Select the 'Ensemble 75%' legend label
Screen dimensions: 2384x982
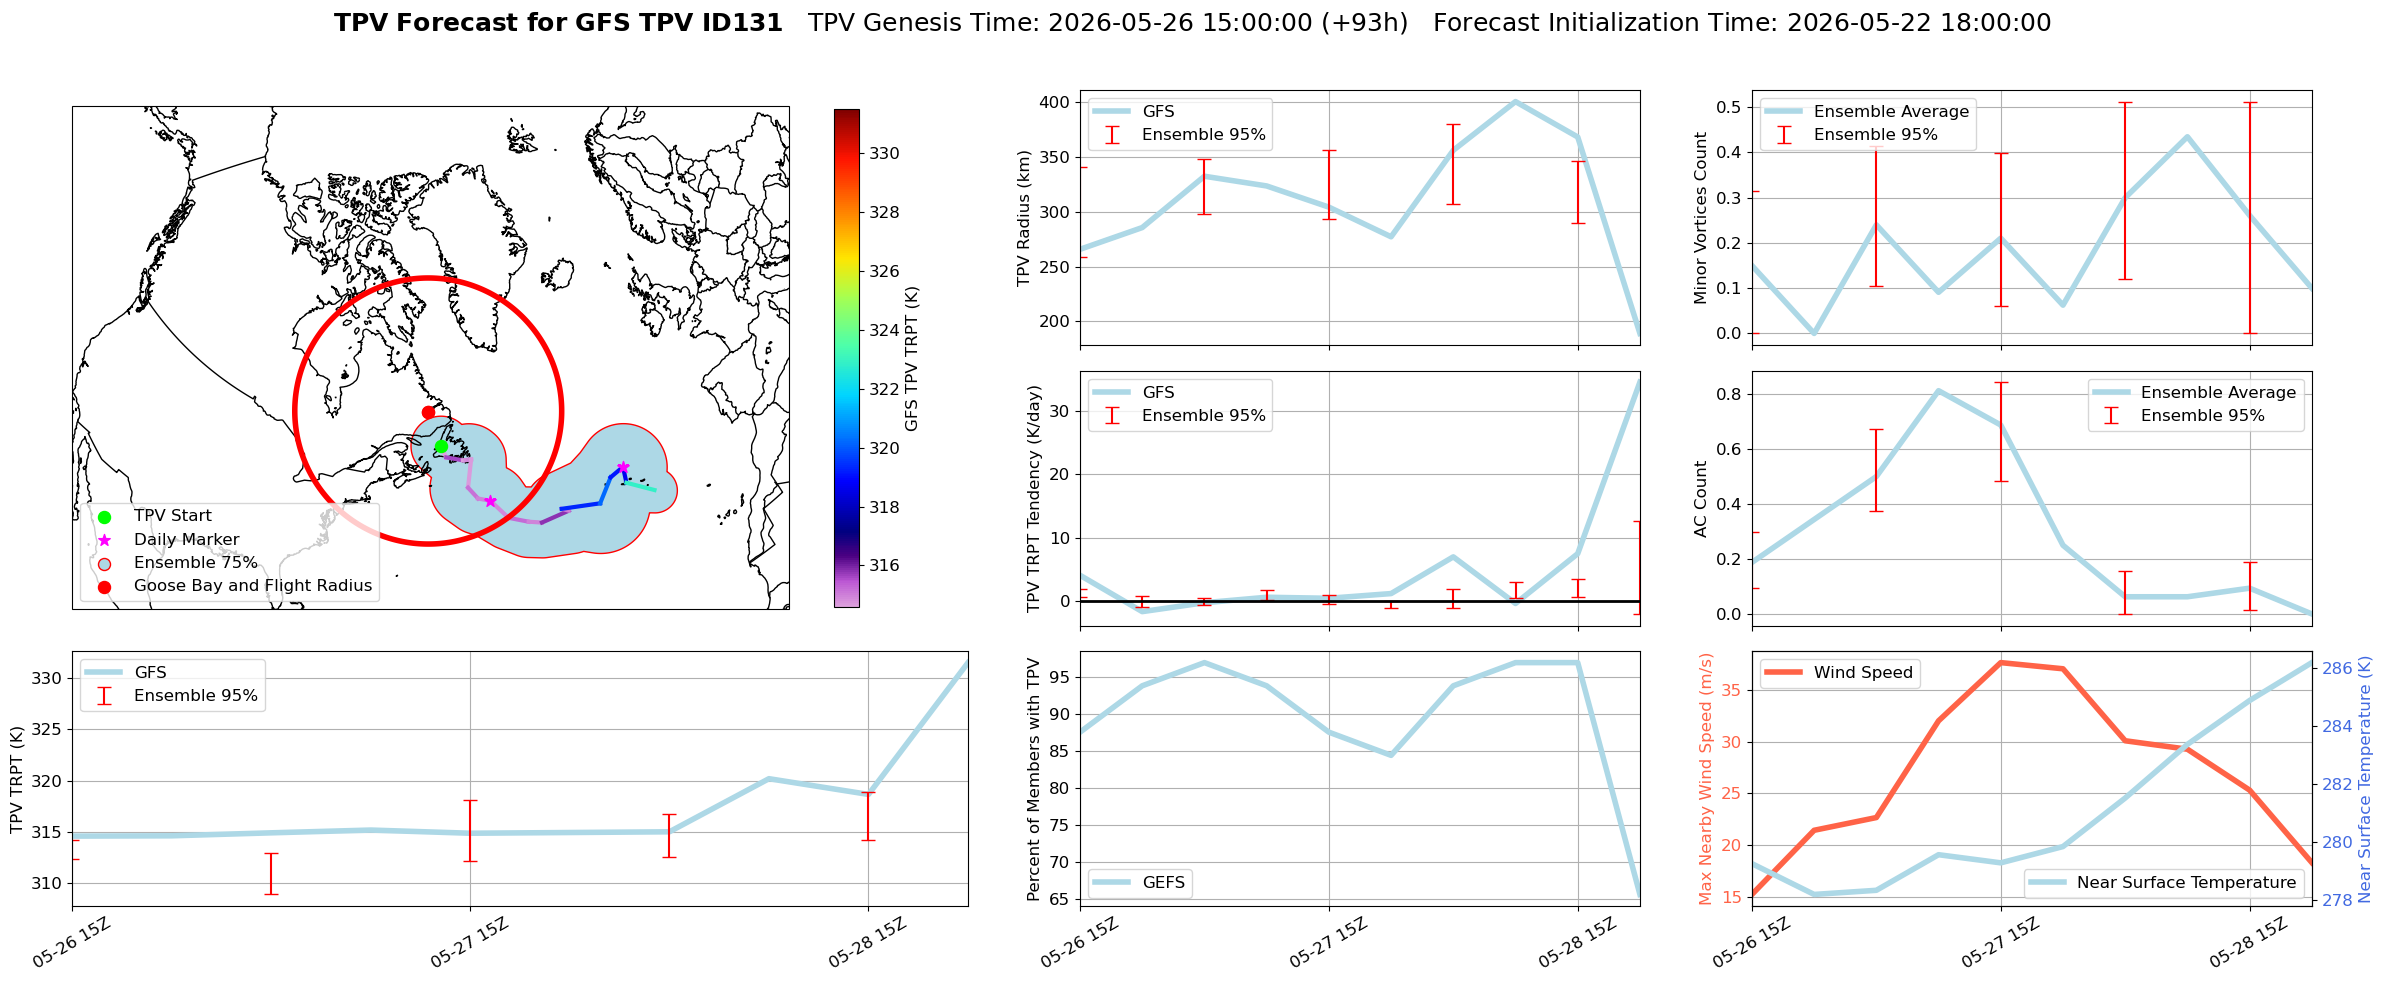pos(196,563)
